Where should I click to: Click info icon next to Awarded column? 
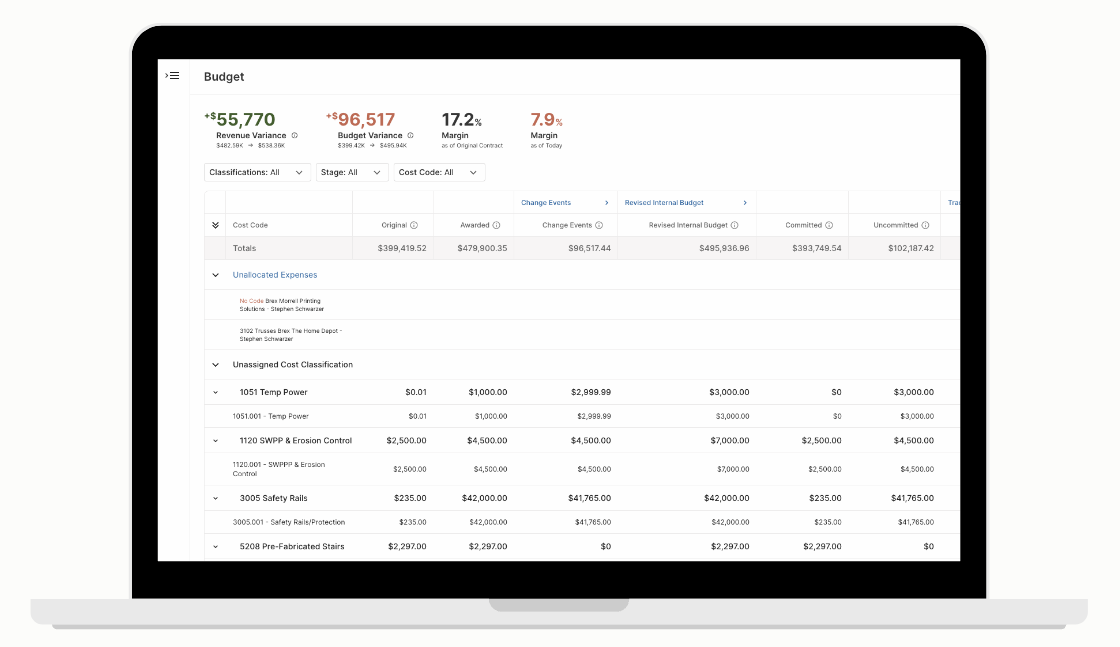point(496,225)
